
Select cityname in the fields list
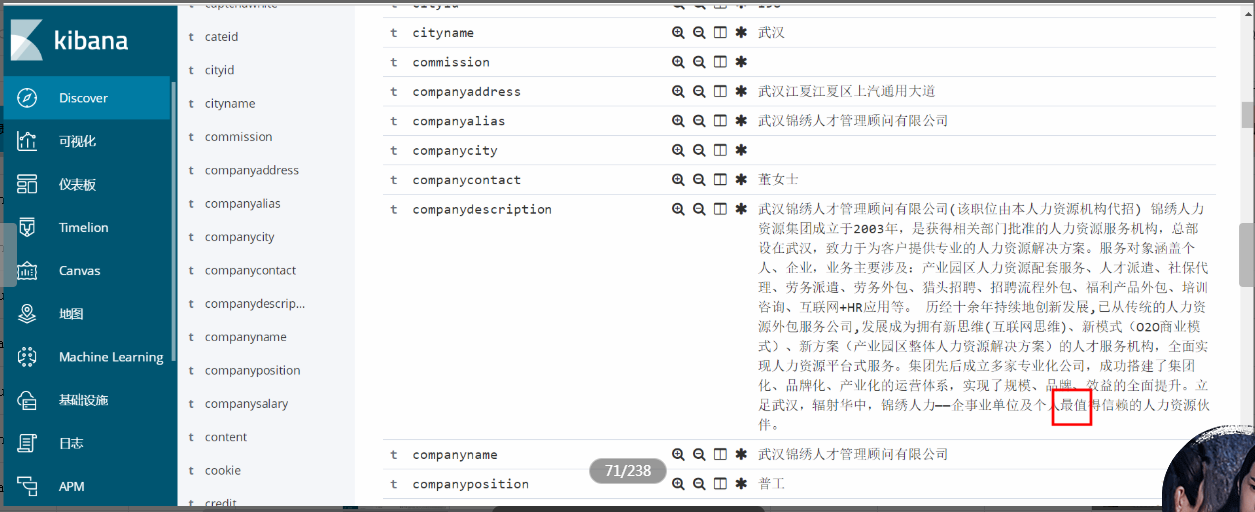coord(230,103)
